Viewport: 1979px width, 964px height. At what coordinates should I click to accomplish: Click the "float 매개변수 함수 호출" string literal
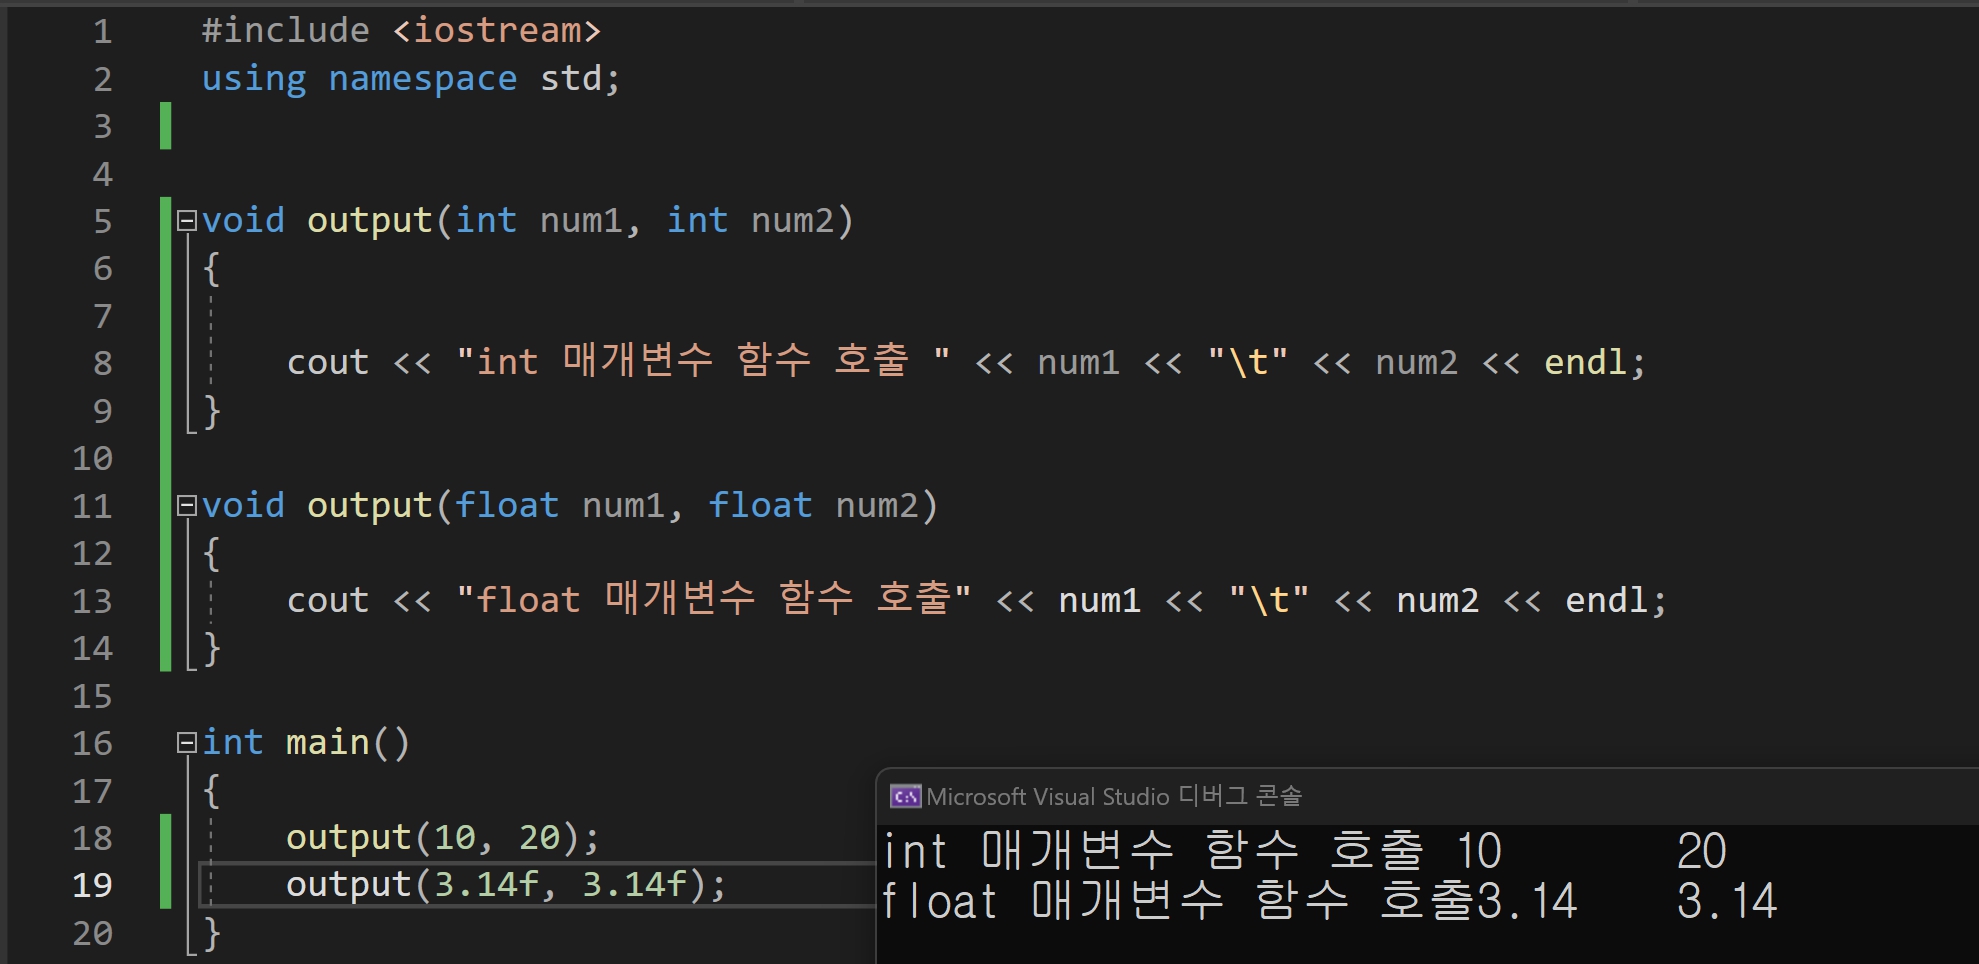click(x=713, y=599)
